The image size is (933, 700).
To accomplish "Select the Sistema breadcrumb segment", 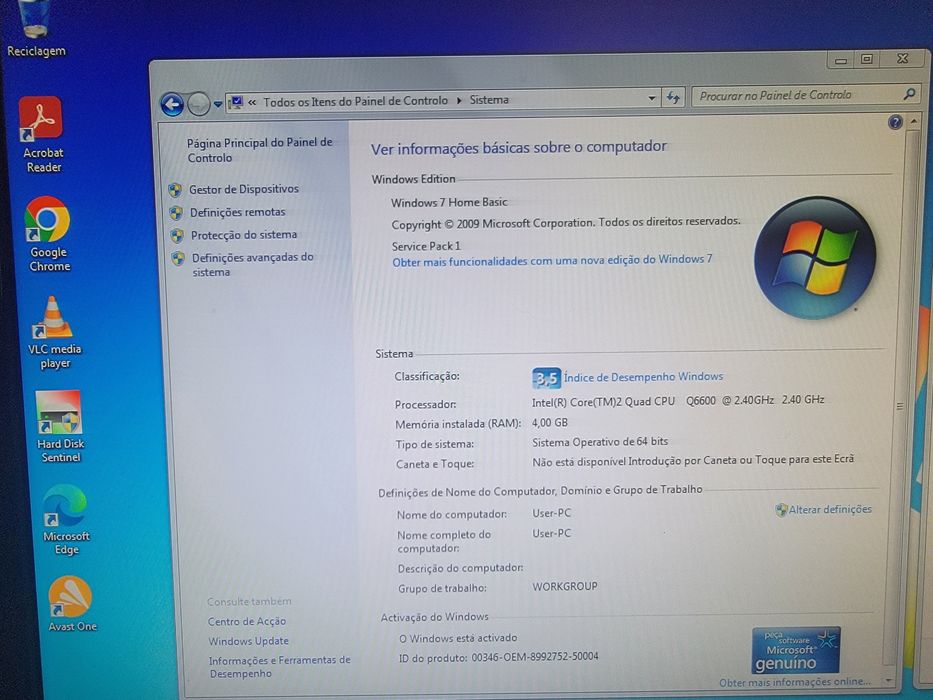I will [489, 99].
